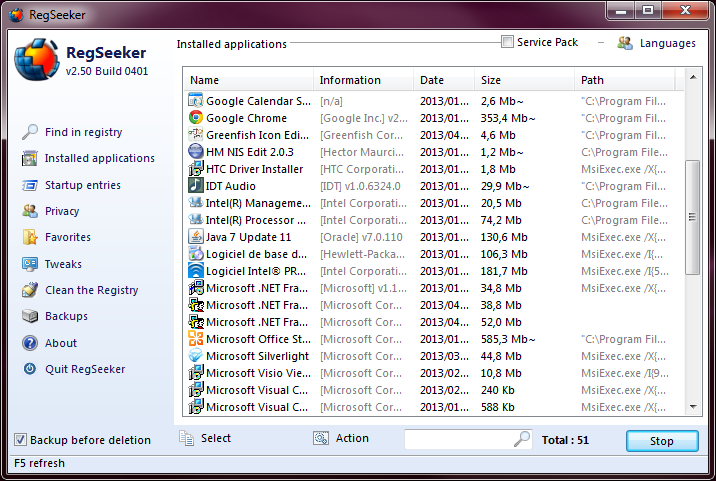Screen dimensions: 716x481
Task: Click the Google Chrome app icon
Action: coord(195,118)
